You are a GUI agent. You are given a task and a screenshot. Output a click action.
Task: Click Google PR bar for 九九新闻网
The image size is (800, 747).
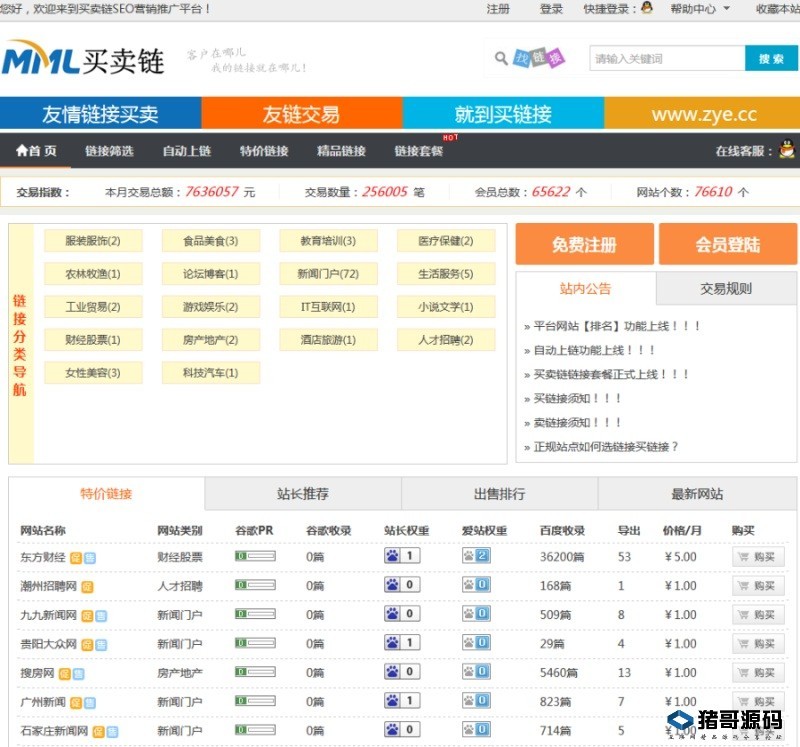[255, 614]
